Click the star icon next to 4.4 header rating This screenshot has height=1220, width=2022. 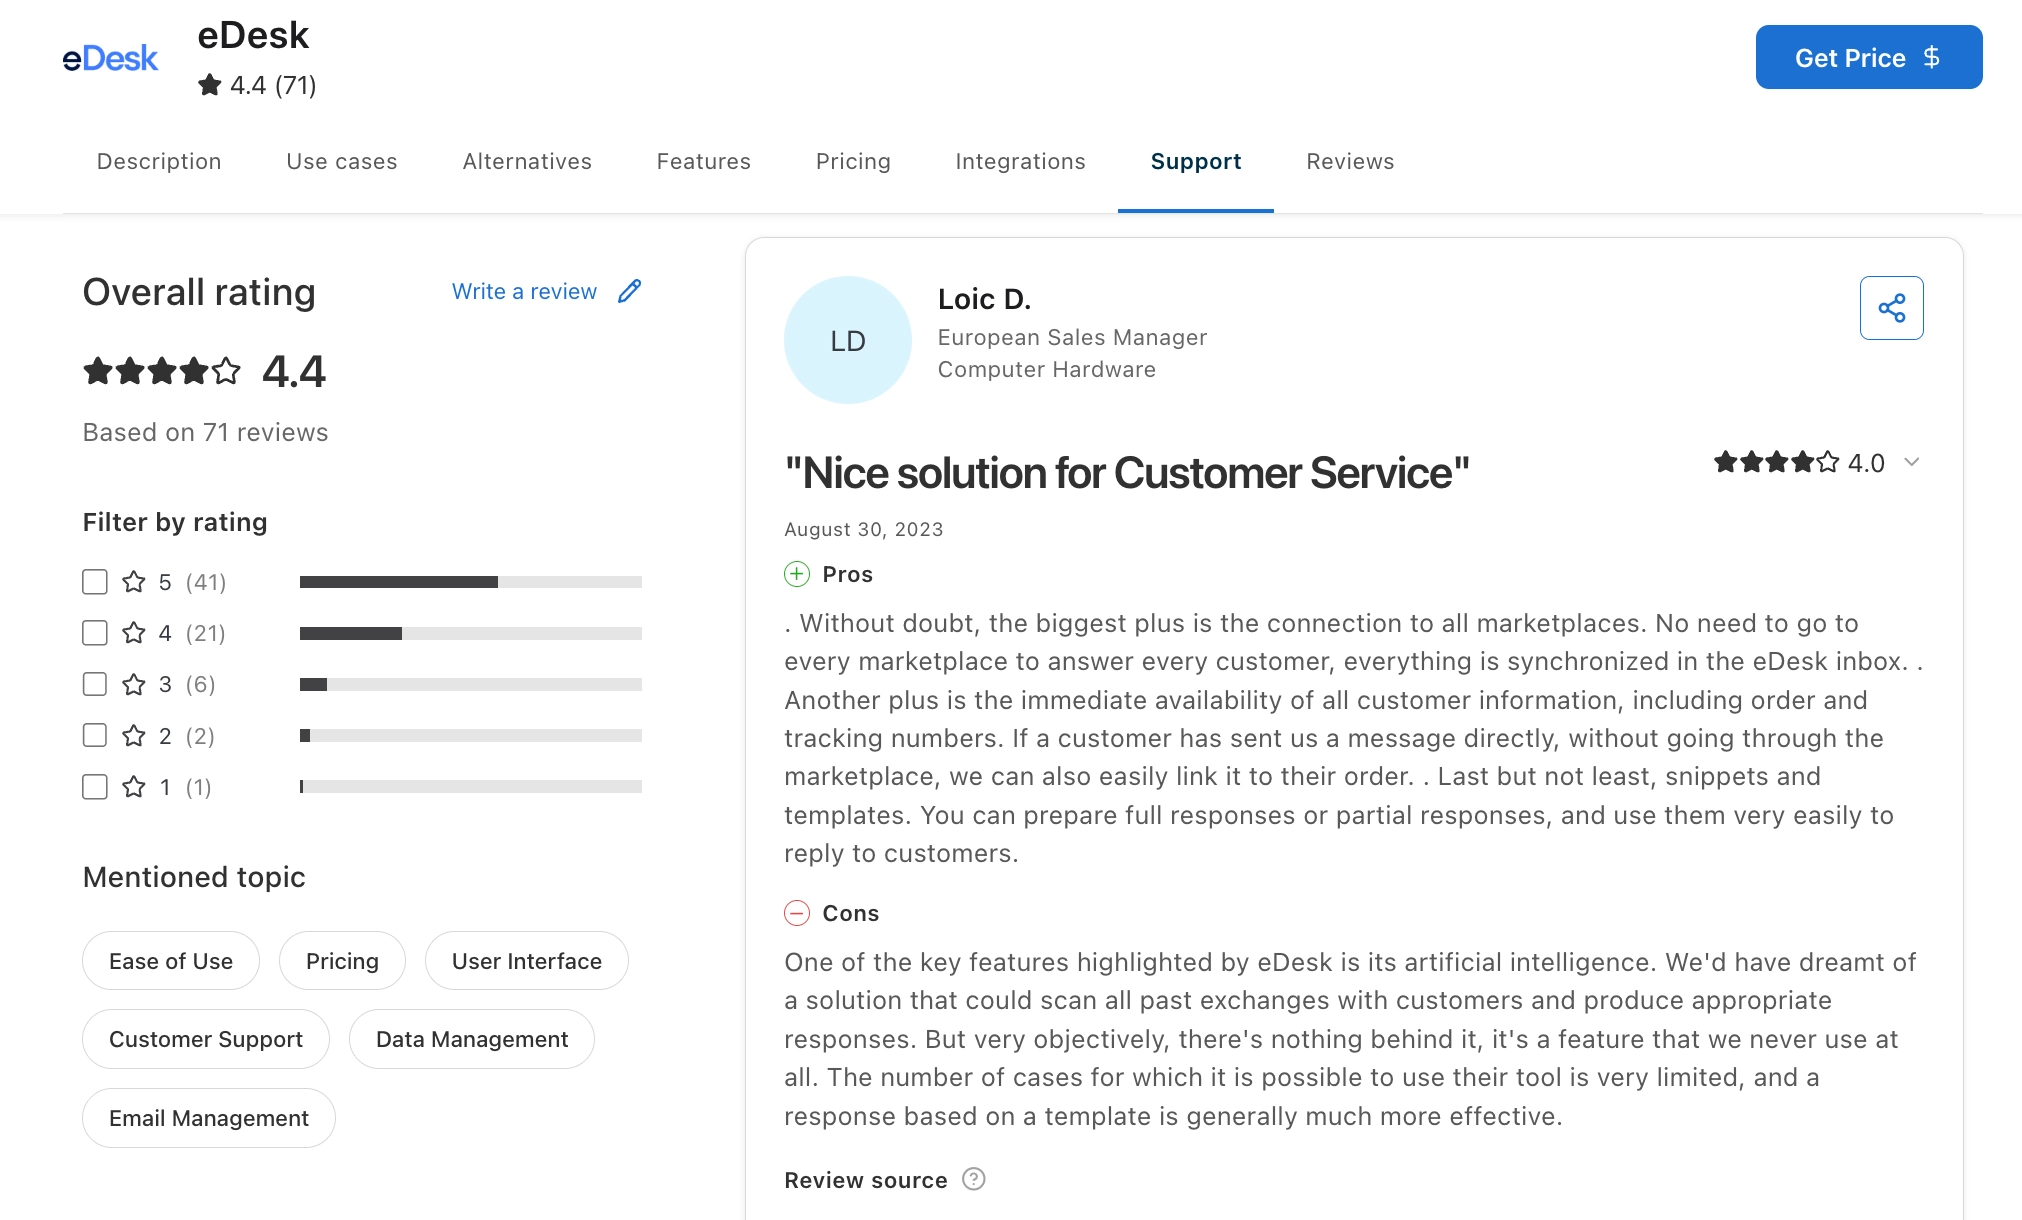tap(210, 85)
